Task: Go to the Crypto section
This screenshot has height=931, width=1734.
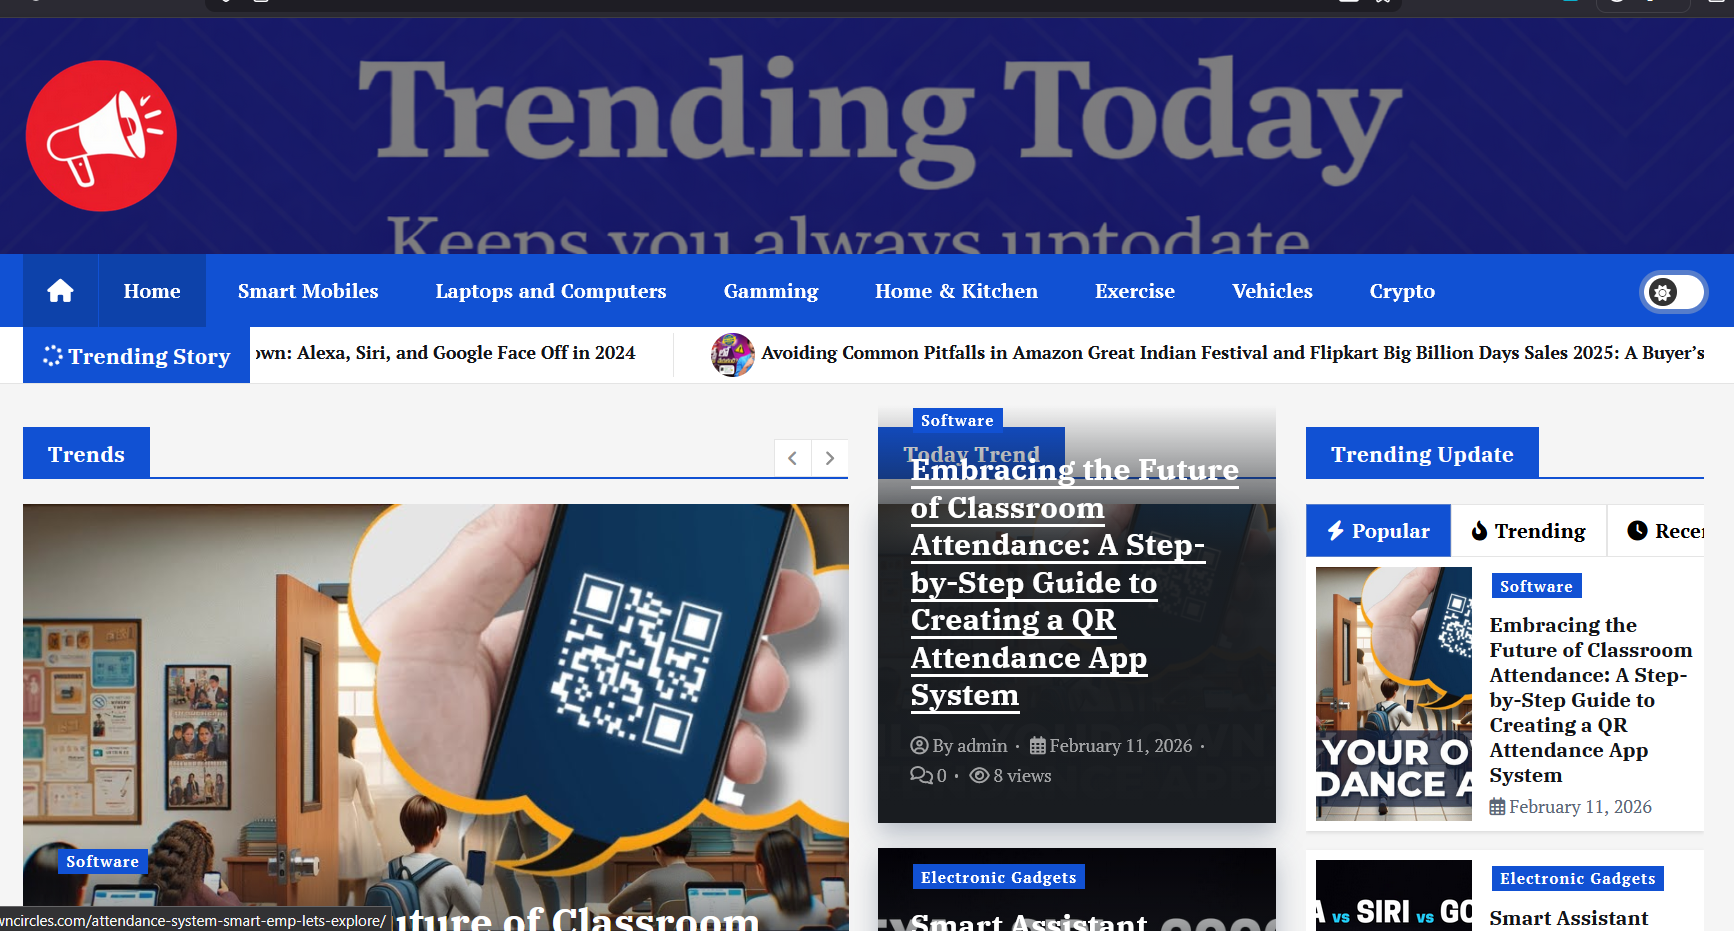Action: click(1402, 291)
